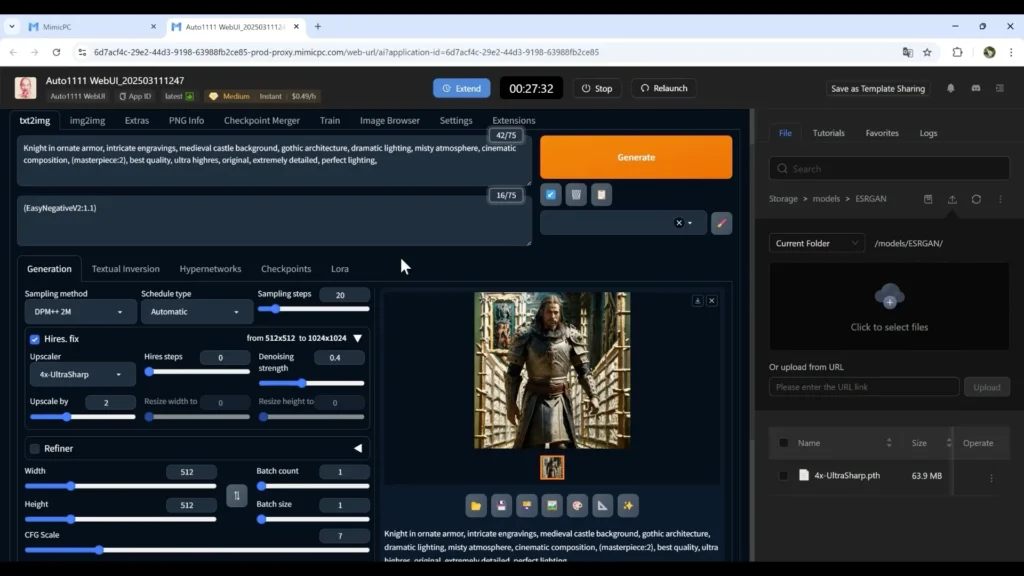Click the sparkle icon below the generated image

tap(627, 505)
